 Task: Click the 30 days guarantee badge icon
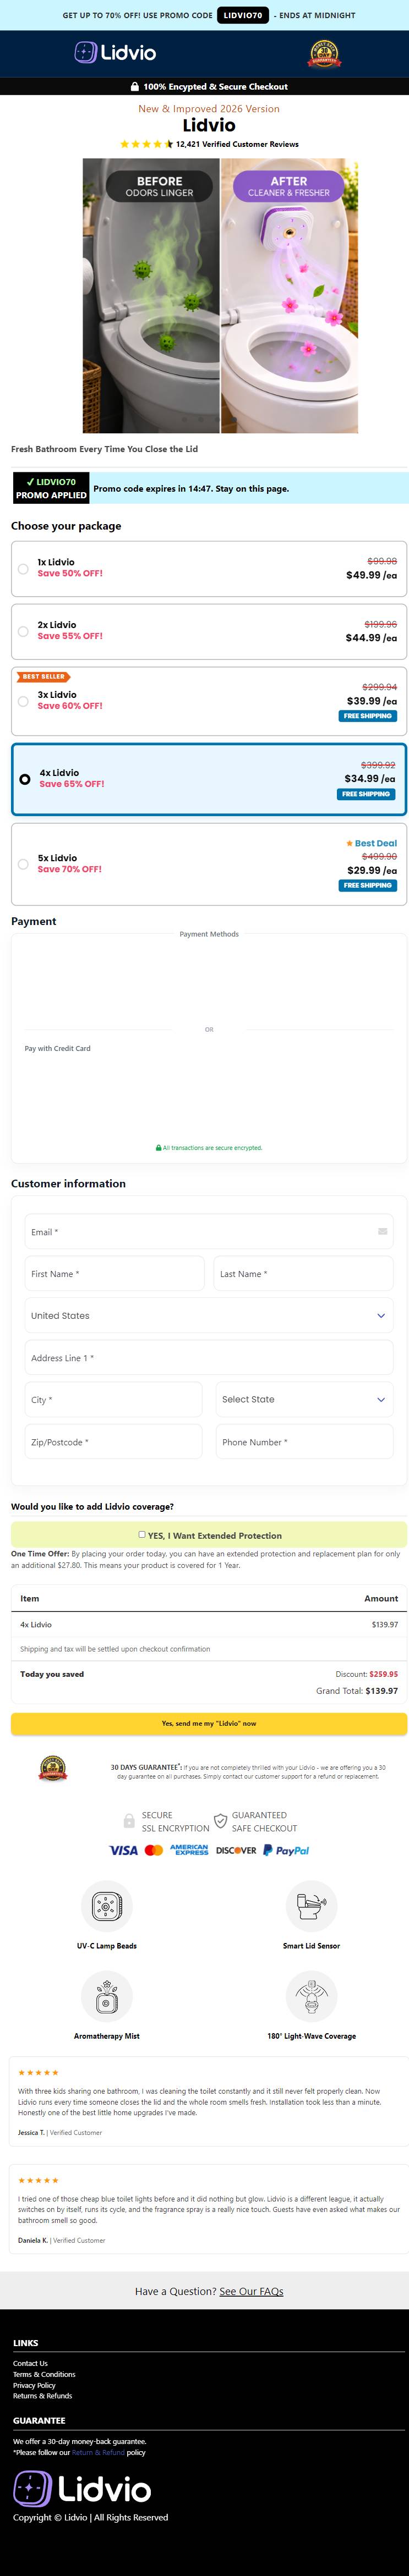click(53, 1769)
